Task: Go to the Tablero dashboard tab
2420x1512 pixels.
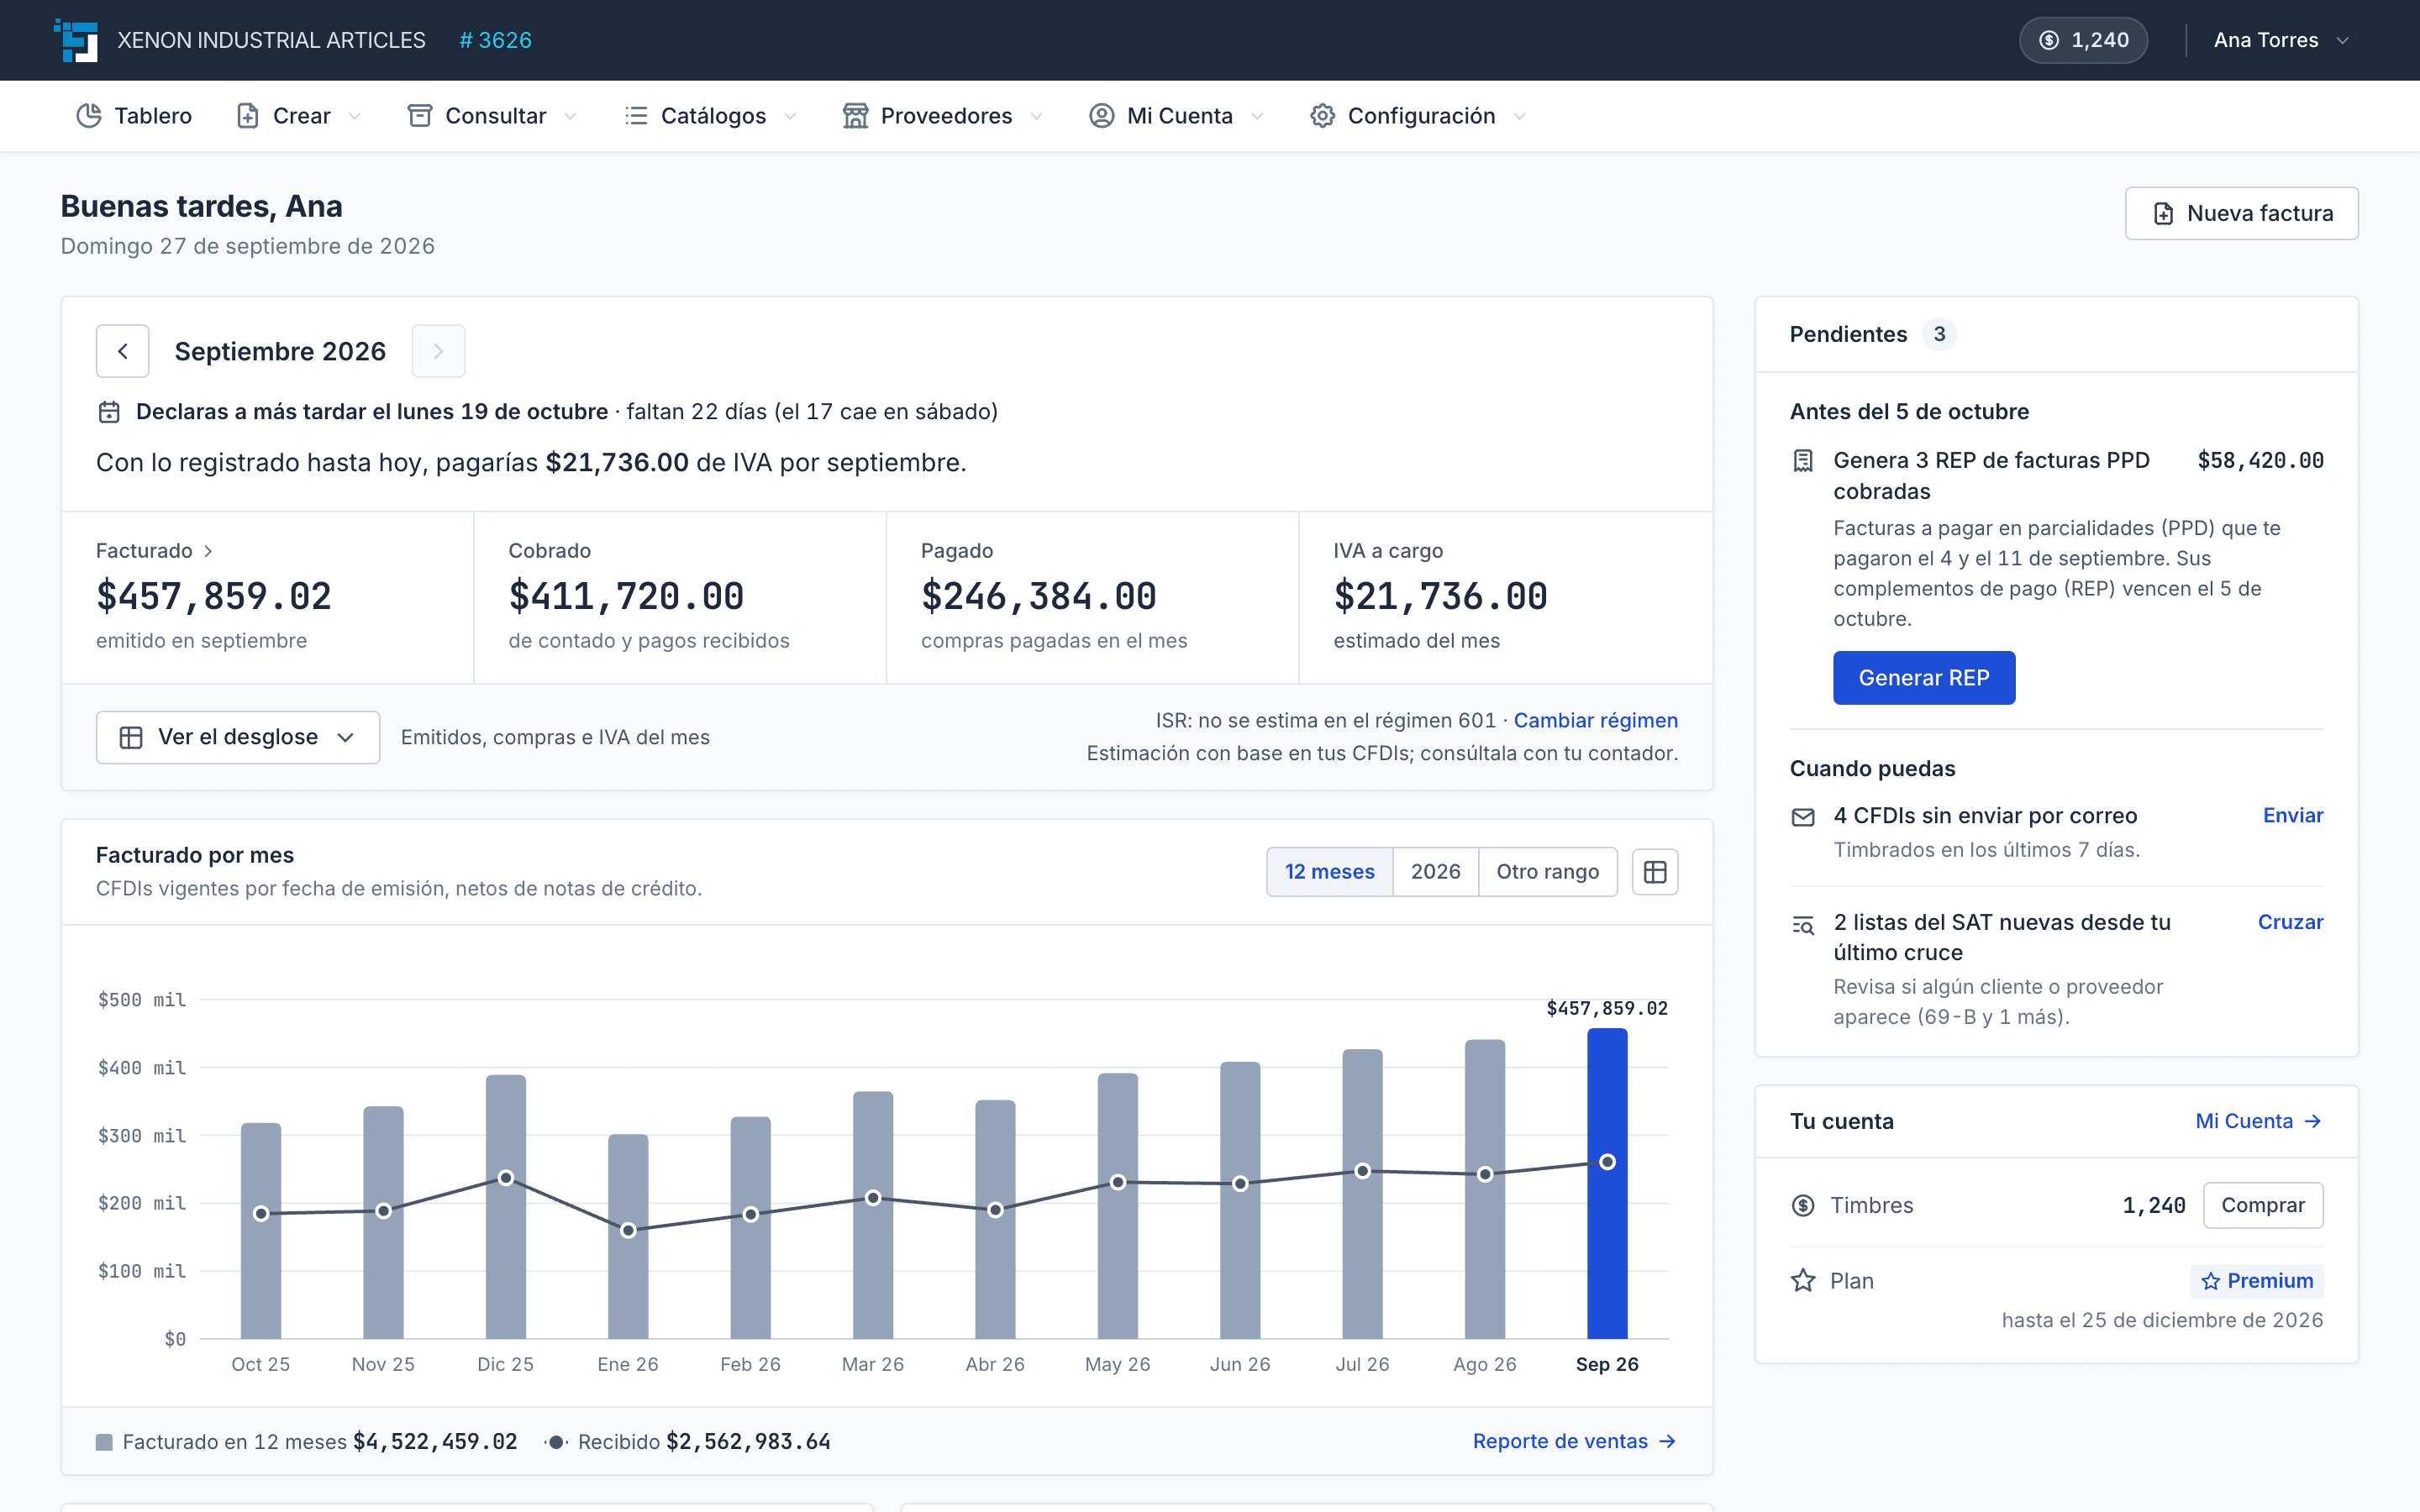Action: [x=134, y=116]
